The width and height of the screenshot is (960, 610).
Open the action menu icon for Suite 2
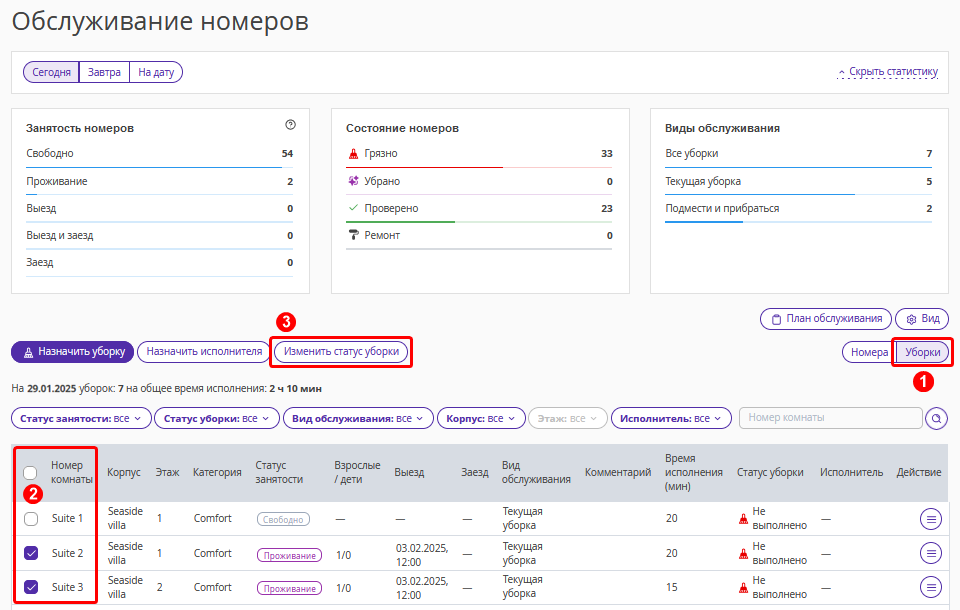click(931, 554)
